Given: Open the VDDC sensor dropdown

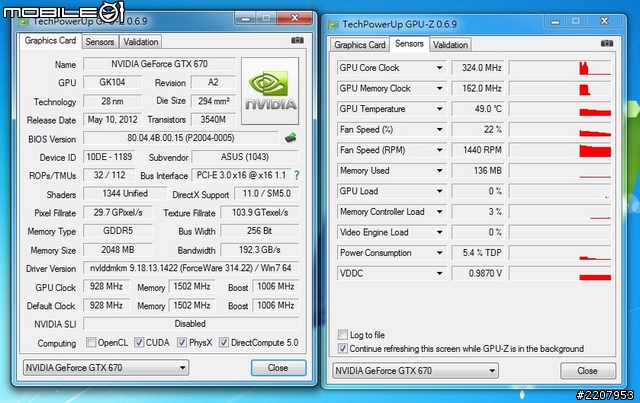Looking at the screenshot, I should 440,273.
